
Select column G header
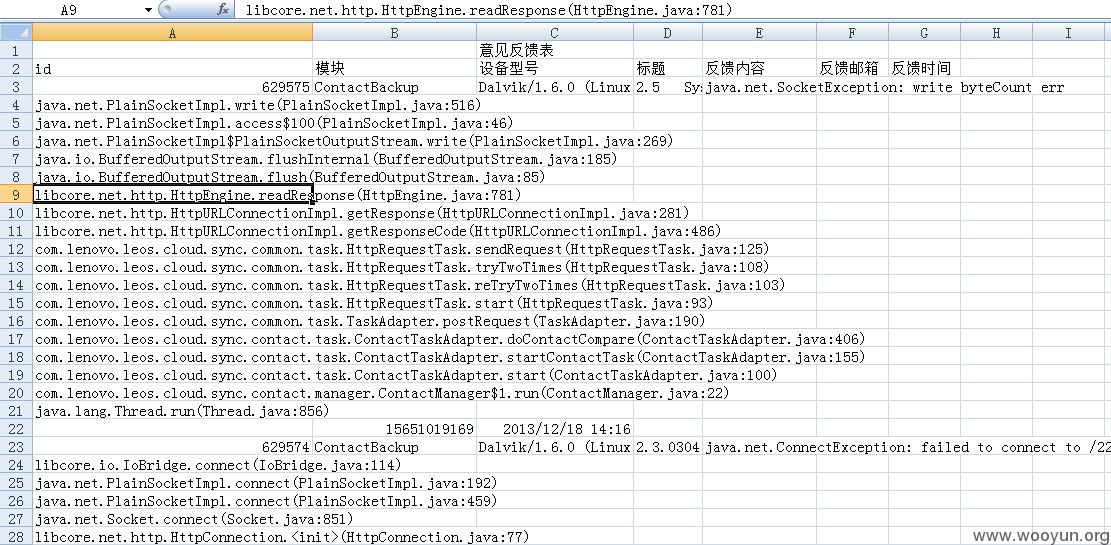pos(925,33)
